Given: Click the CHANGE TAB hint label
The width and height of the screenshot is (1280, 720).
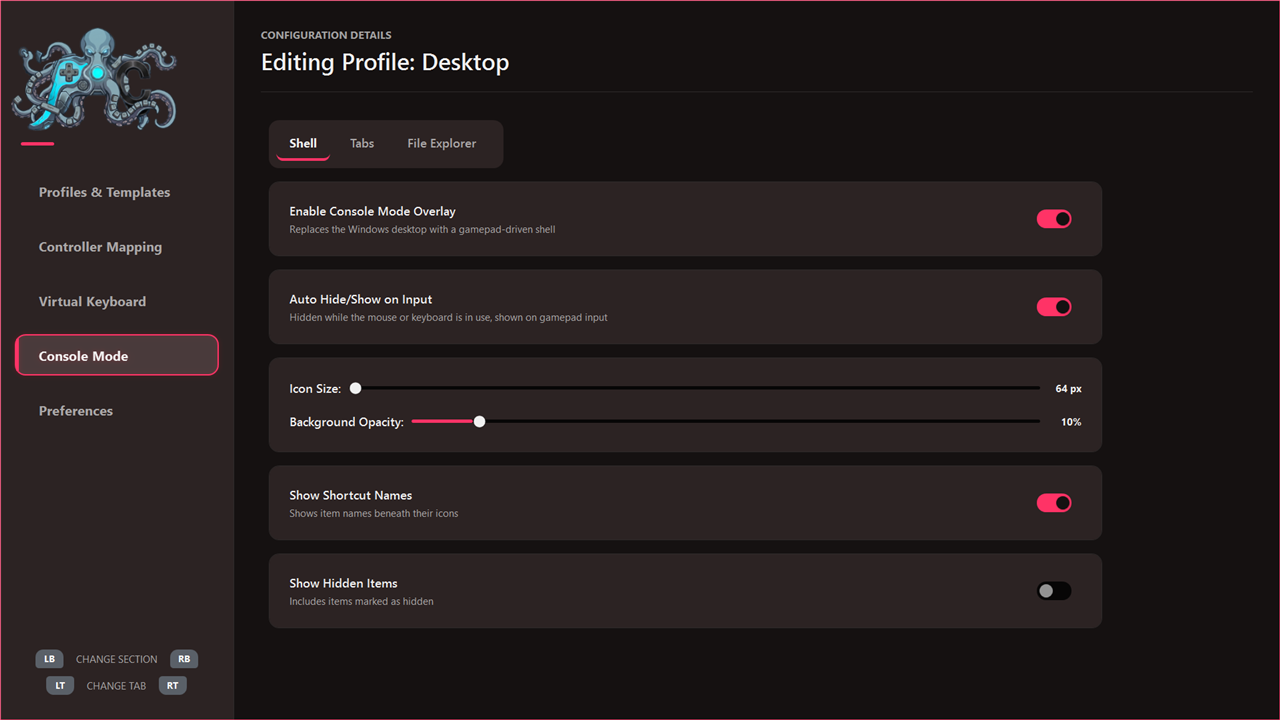Looking at the screenshot, I should point(117,686).
